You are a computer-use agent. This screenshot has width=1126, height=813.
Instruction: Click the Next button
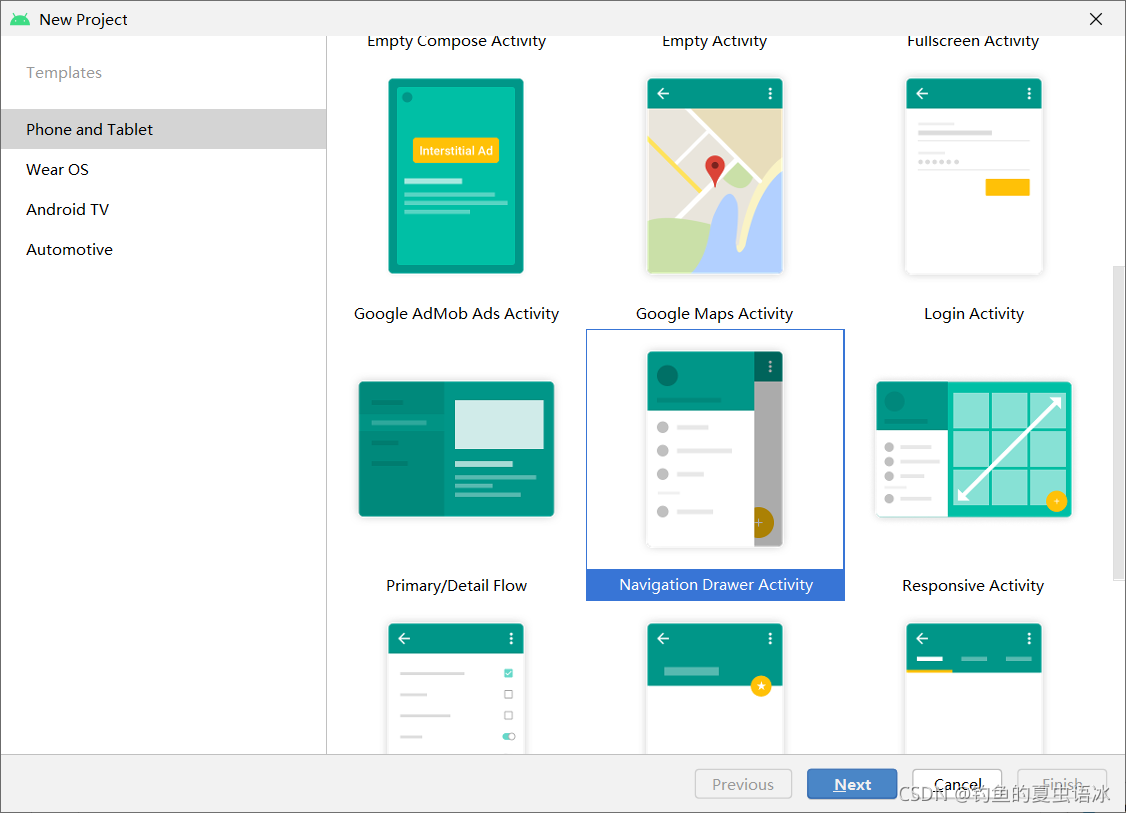click(x=852, y=784)
